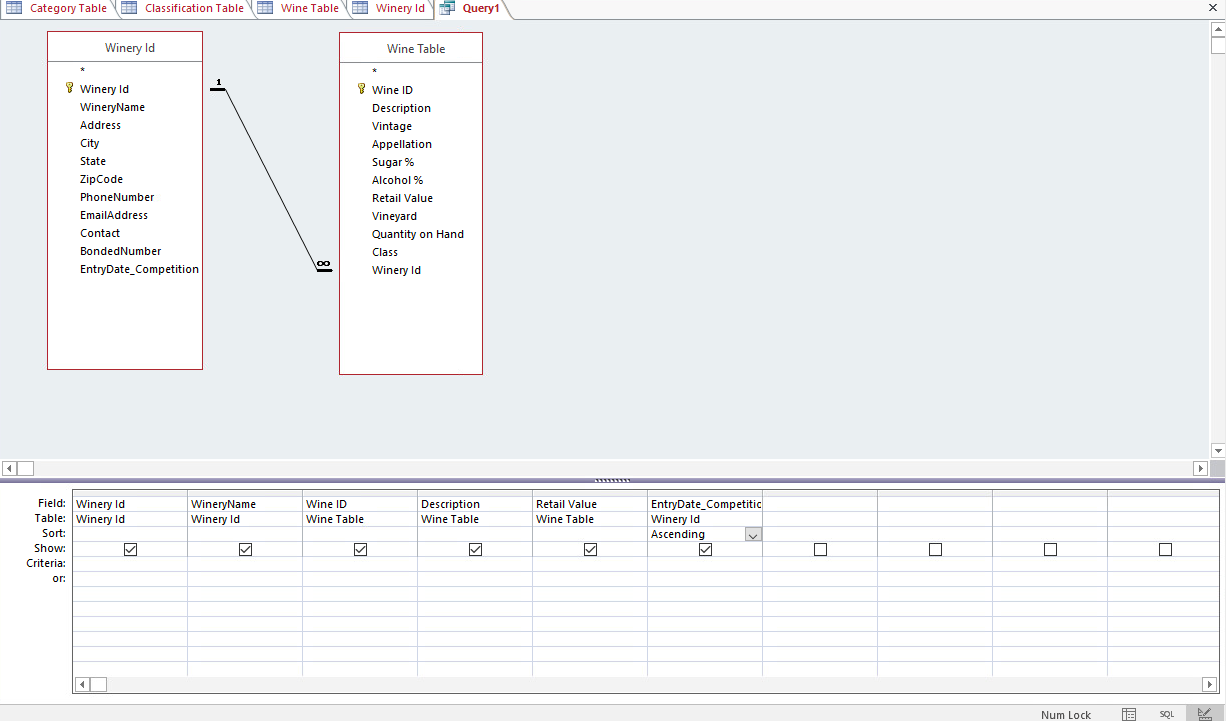Enable Show checkbox in first empty column
Screen dimensions: 1226x721
click(x=820, y=548)
